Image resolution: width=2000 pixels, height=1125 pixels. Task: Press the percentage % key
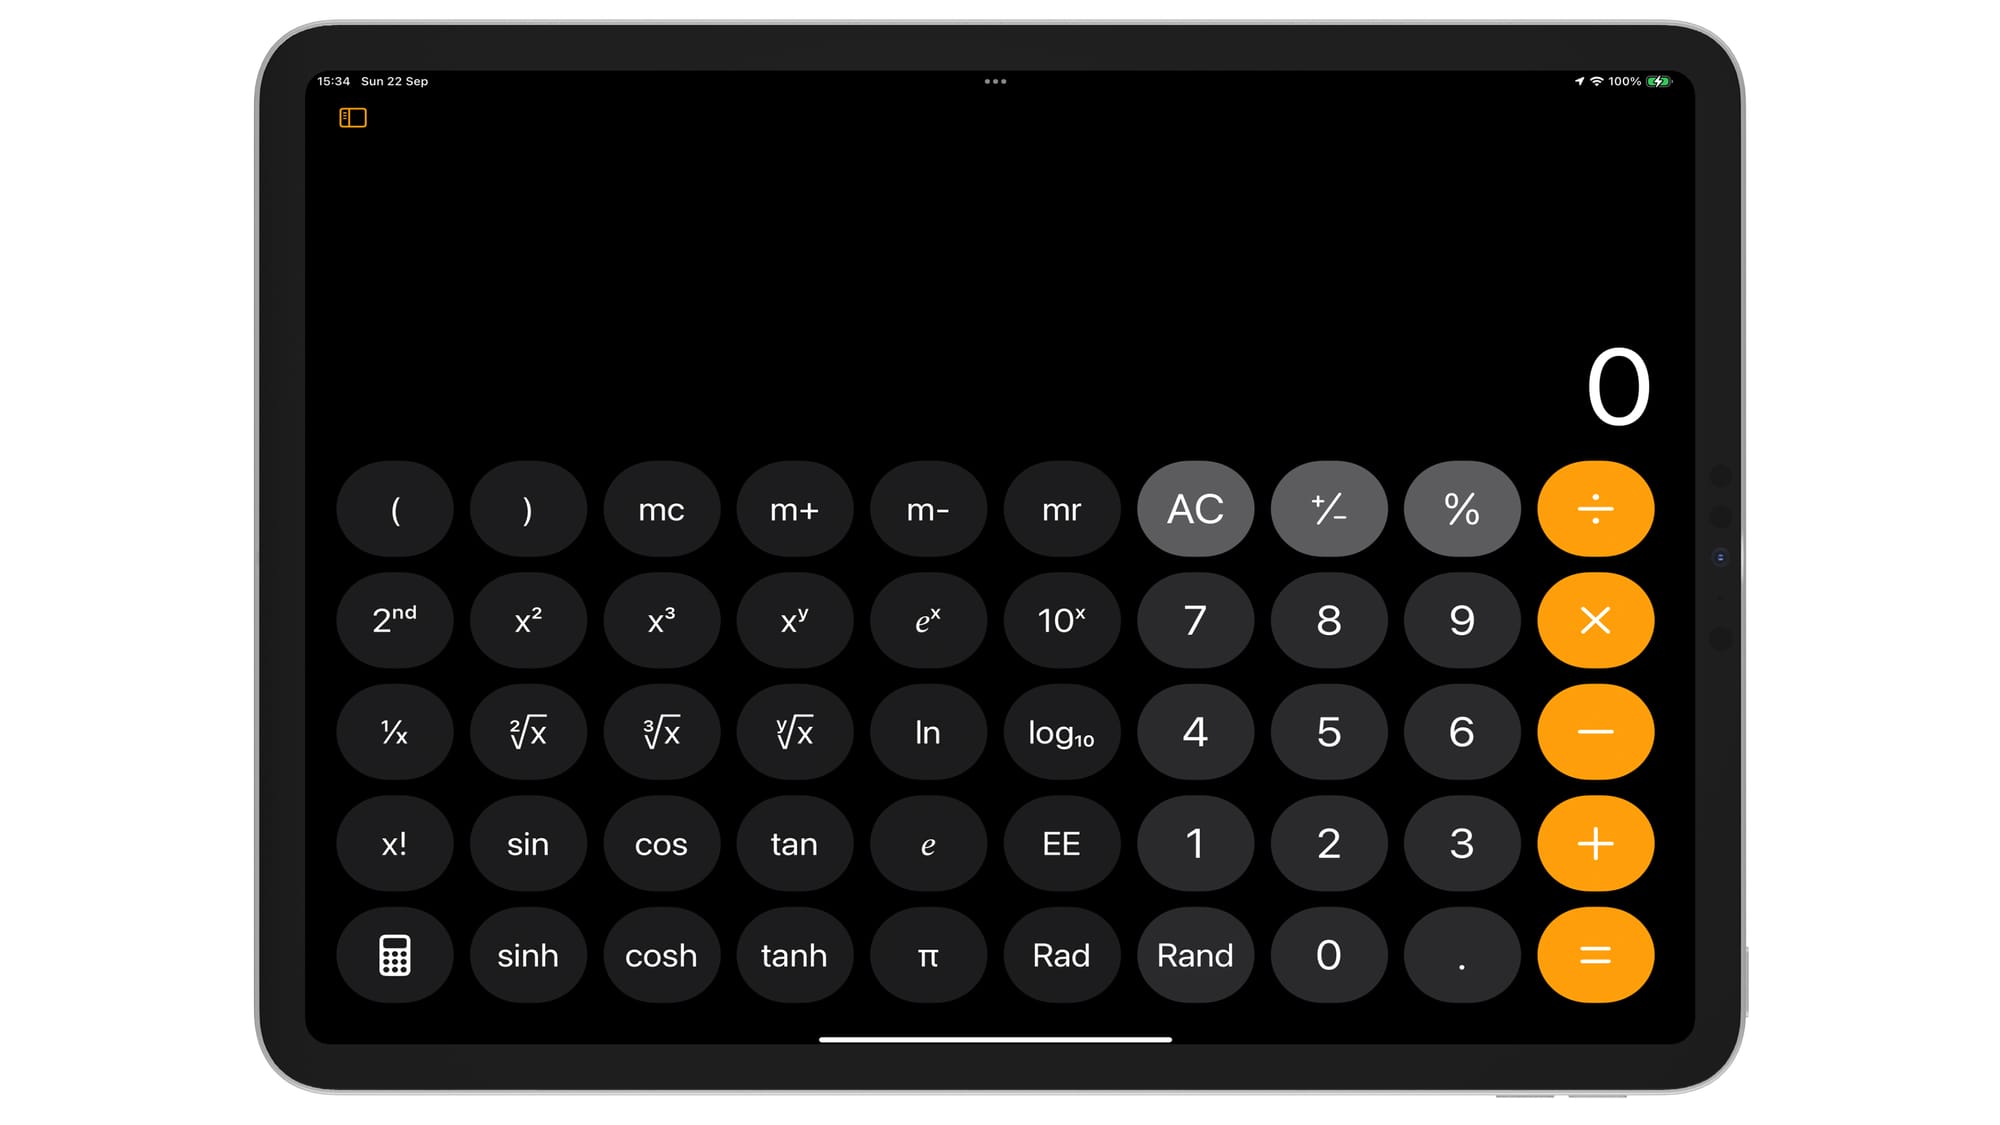click(1460, 510)
